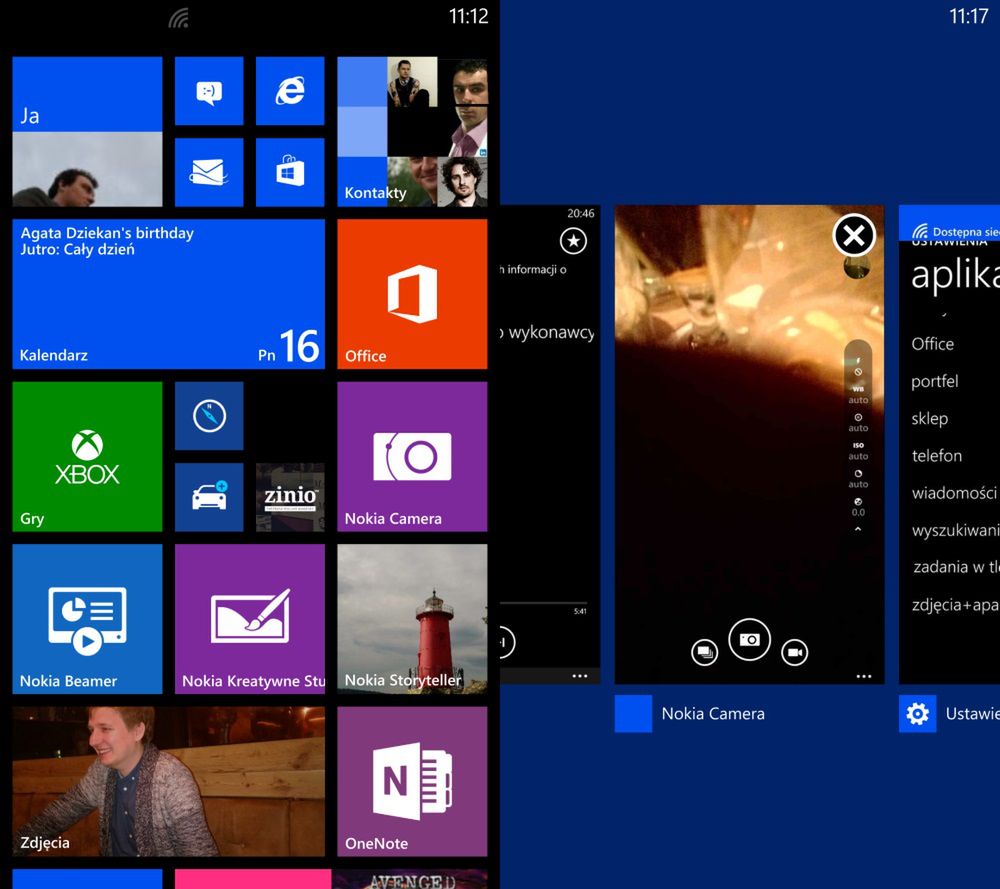Image resolution: width=1000 pixels, height=889 pixels.
Task: Collapse the camera settings strip via chevron
Action: (857, 528)
